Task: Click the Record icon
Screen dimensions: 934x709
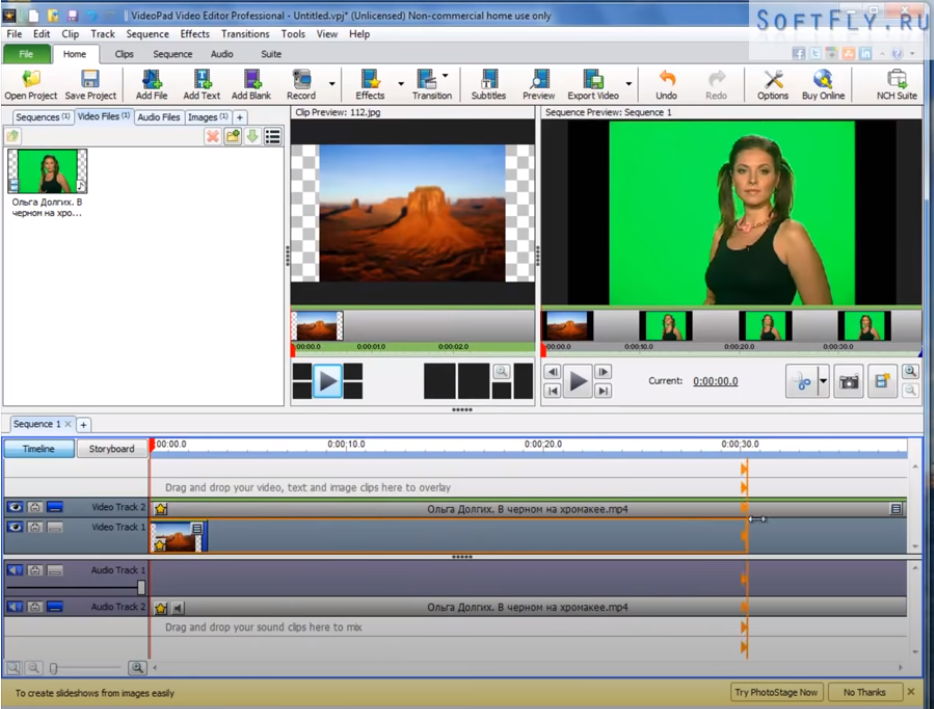Action: pos(301,85)
